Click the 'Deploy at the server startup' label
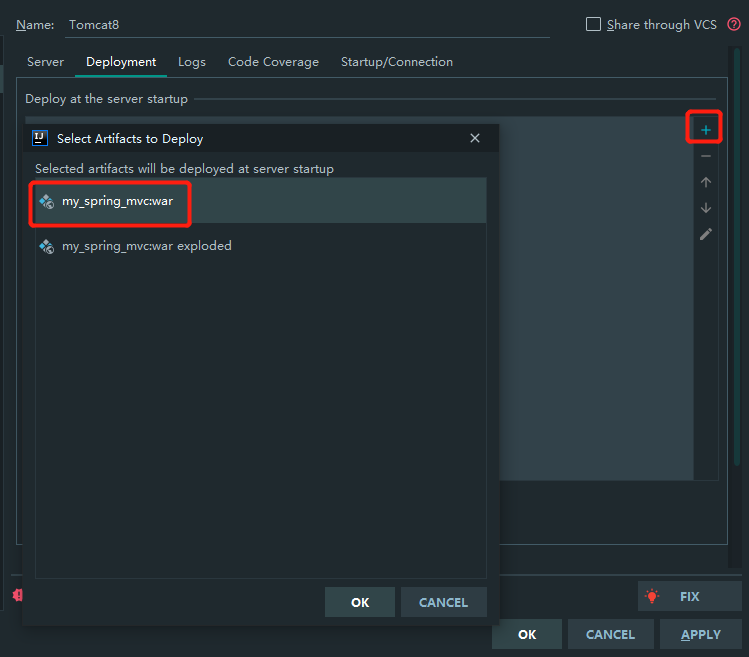Screen dimensions: 749x657 107,99
